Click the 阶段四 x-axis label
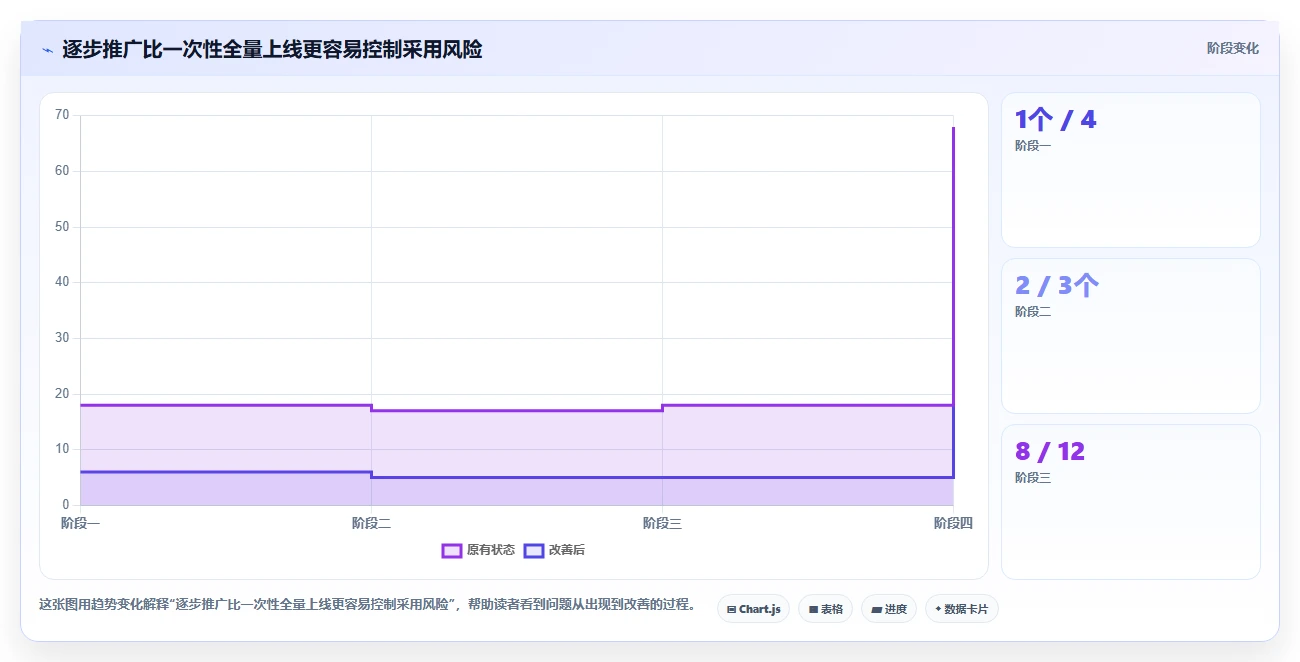Screen dimensions: 1300x662 coord(953,523)
